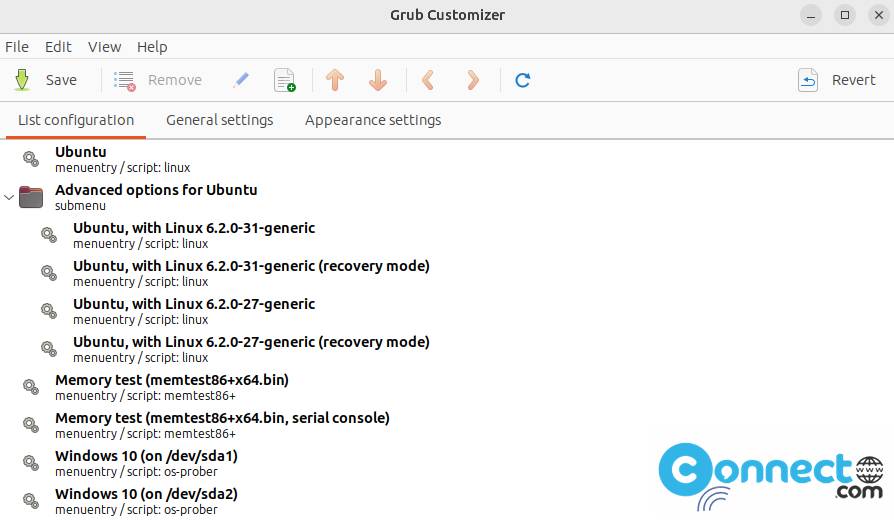Image resolution: width=894 pixels, height=522 pixels.
Task: Click the Remove entry toolbar button
Action: 157,80
